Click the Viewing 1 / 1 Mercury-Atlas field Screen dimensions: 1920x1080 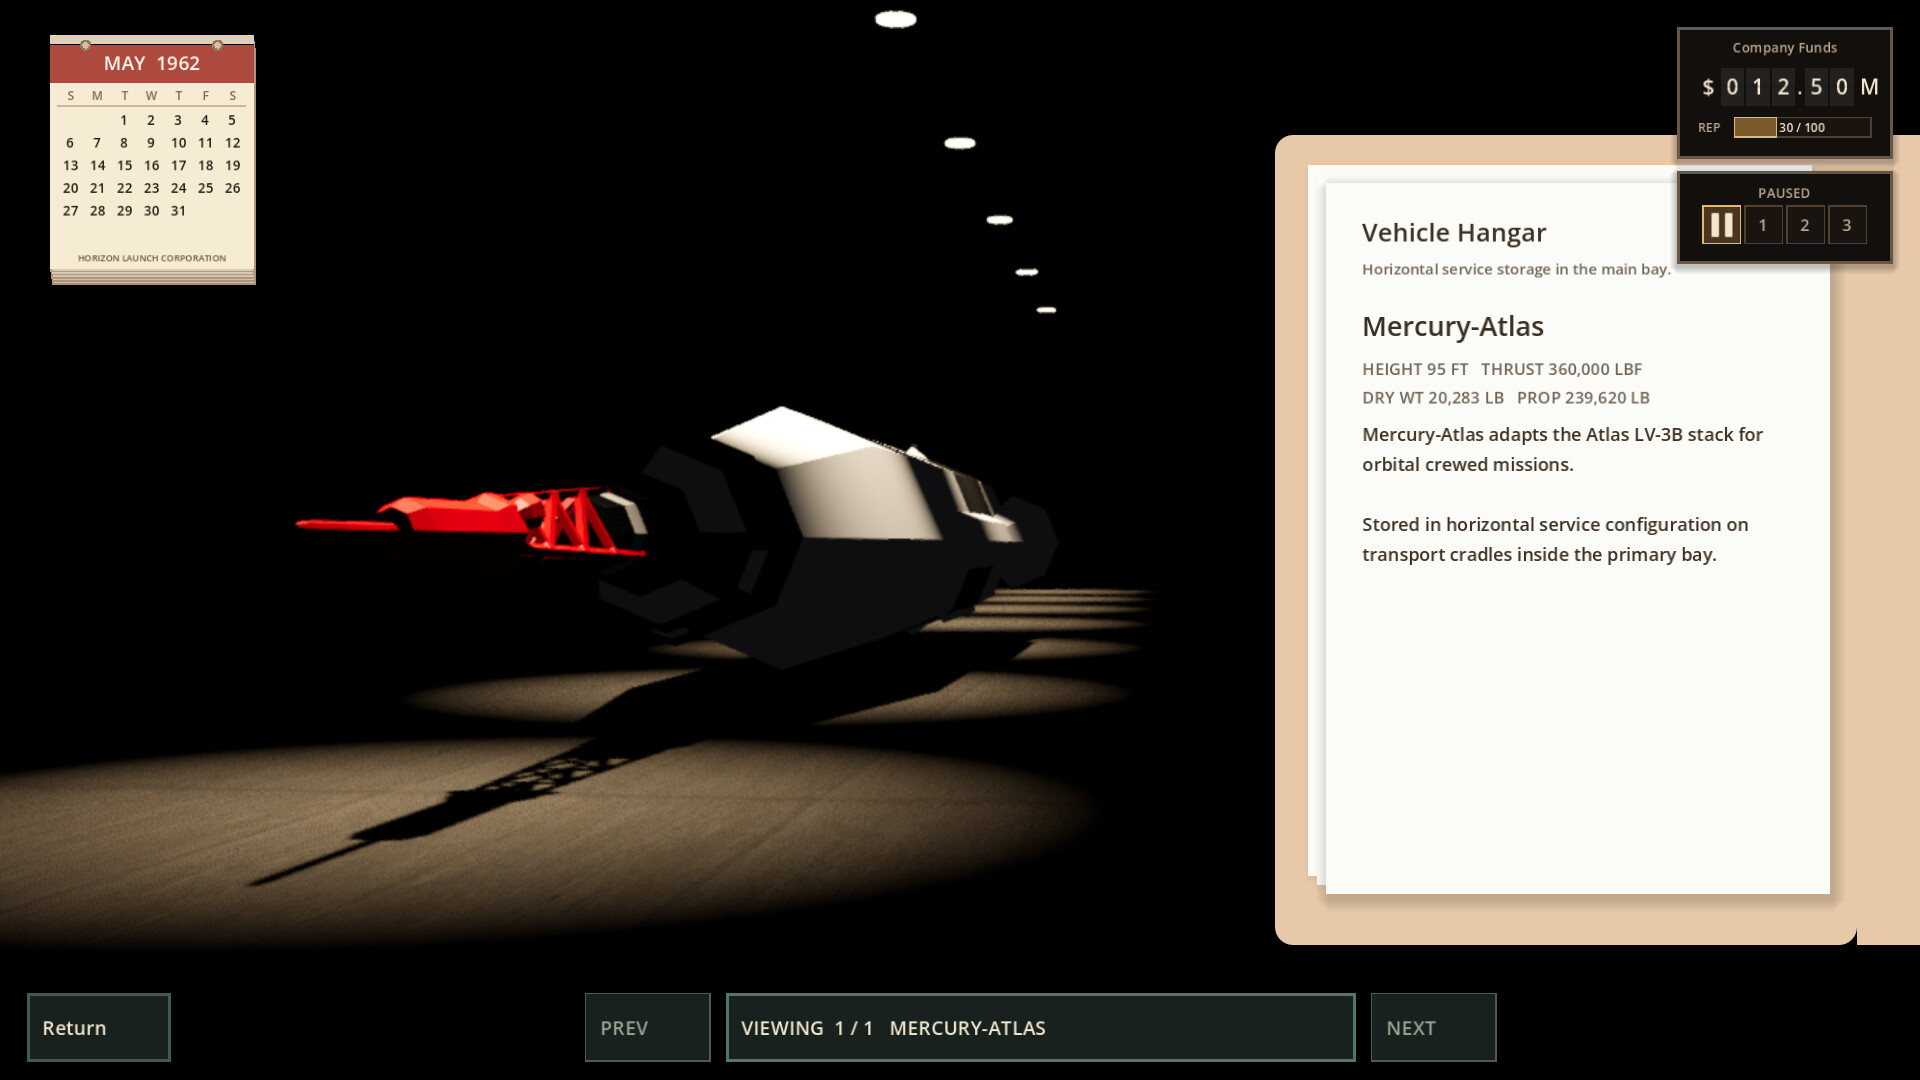pos(1040,1027)
